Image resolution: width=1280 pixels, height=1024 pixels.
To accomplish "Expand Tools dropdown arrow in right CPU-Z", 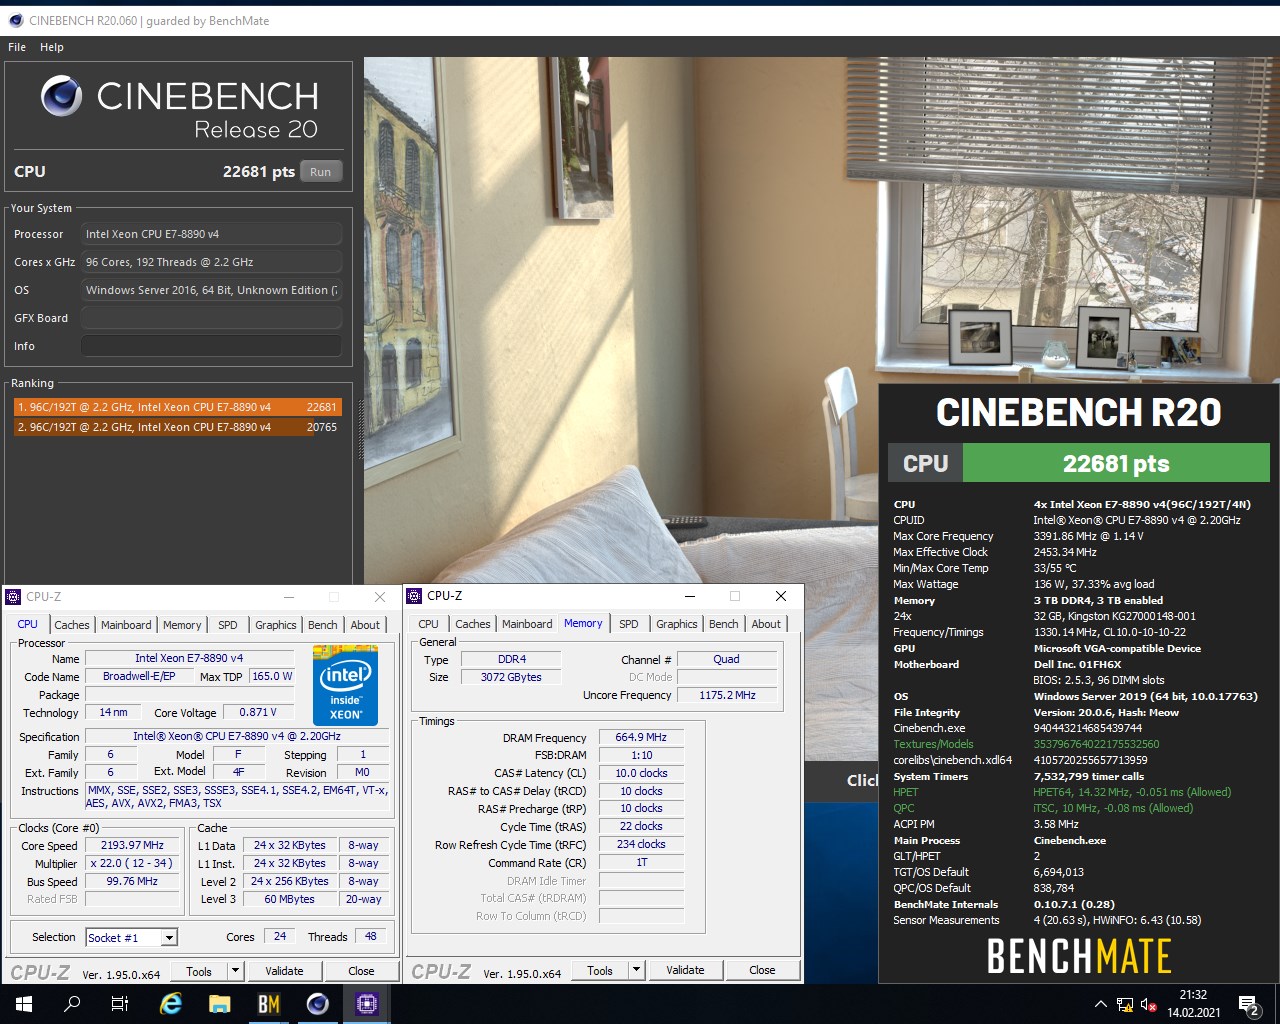I will tap(636, 970).
